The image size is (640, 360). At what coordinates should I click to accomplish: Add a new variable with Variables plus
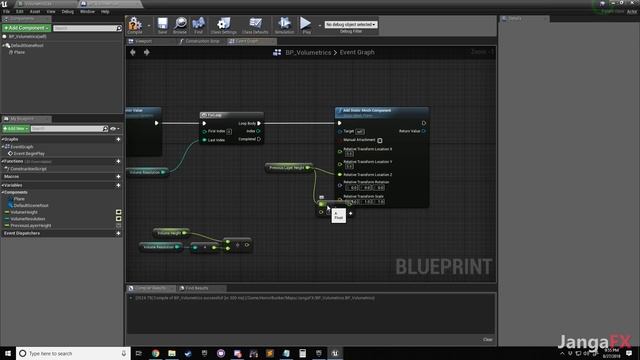(118, 185)
